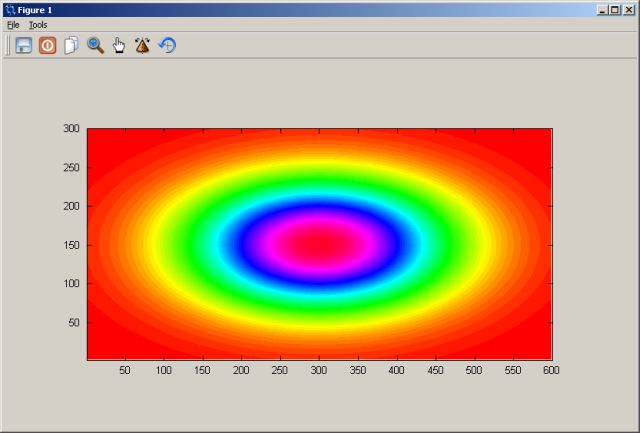Close the Figure 1 window

click(629, 10)
